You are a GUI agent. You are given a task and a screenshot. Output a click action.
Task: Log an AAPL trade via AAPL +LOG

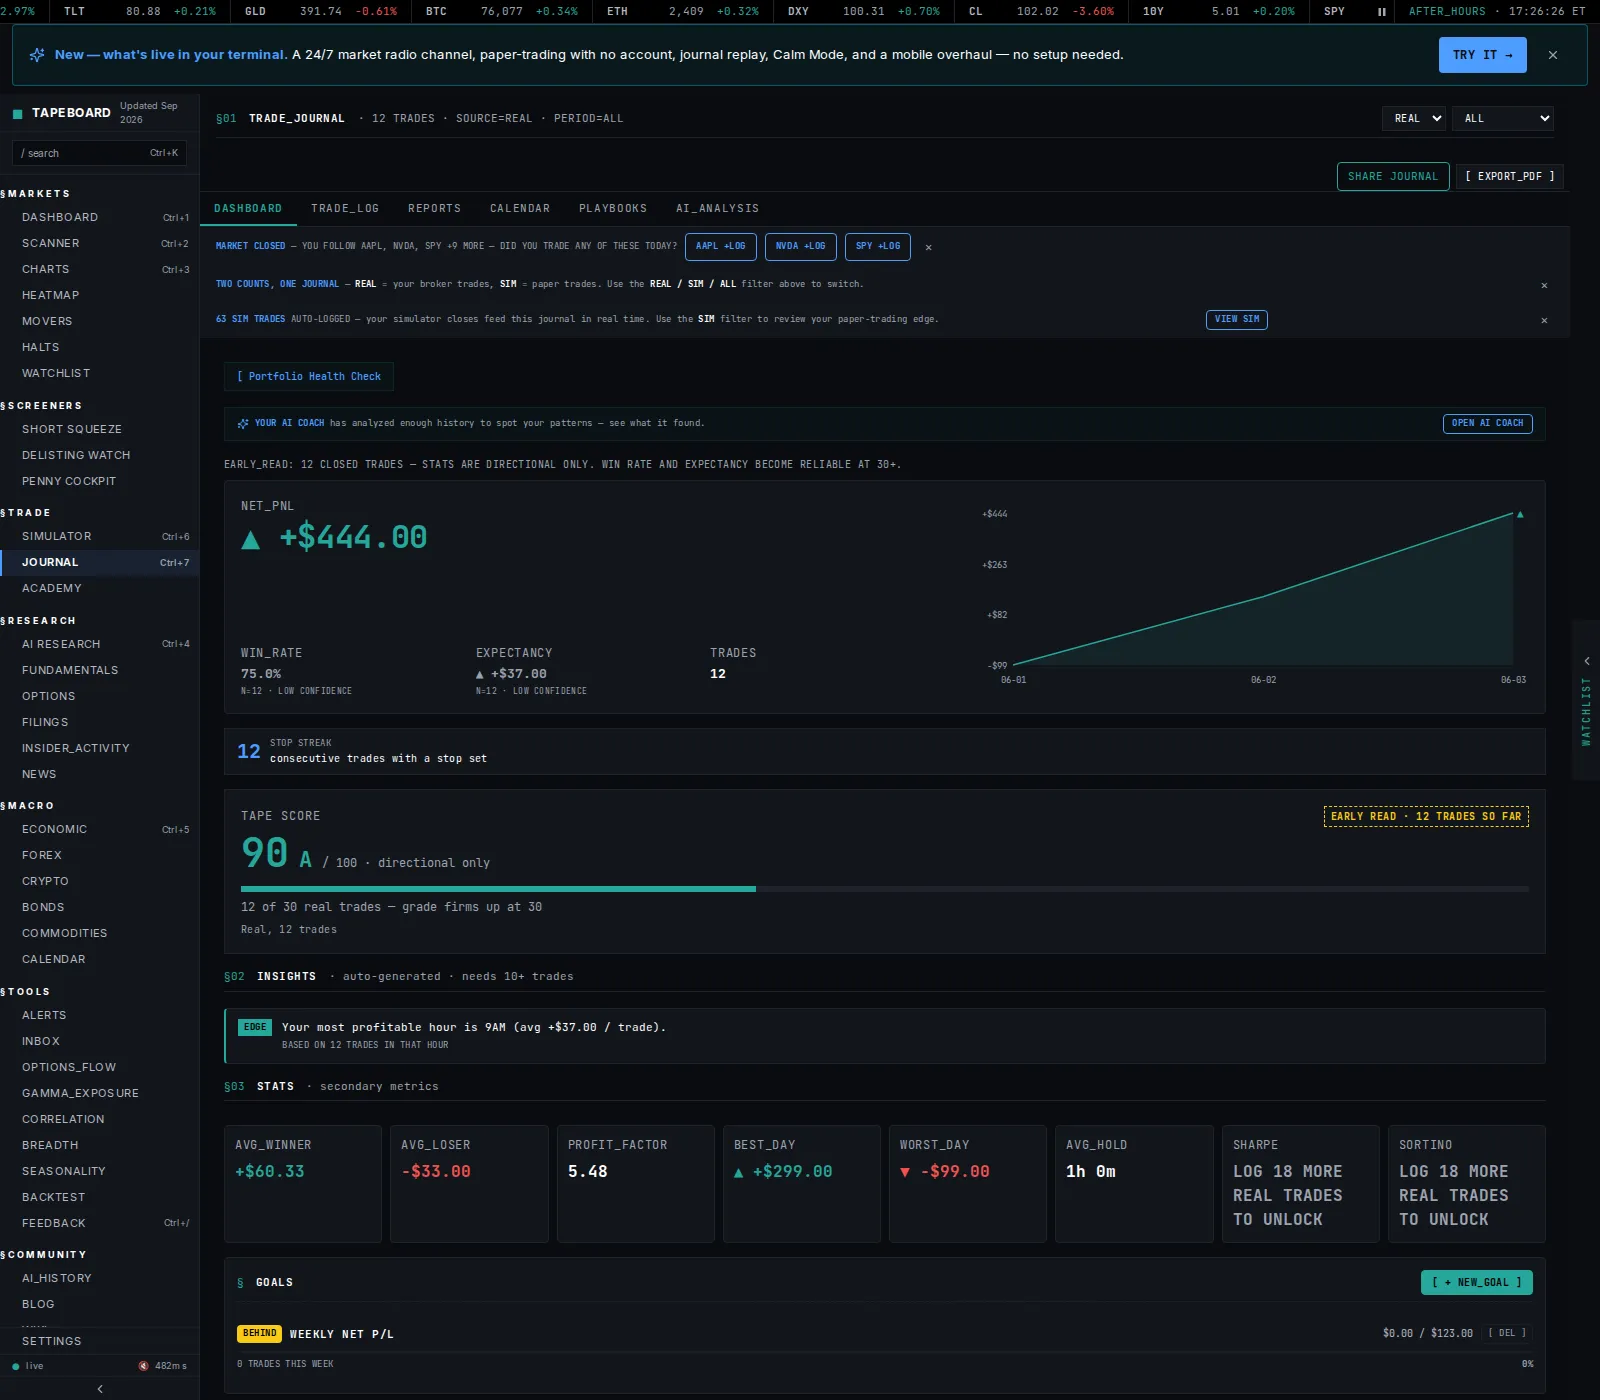pos(721,246)
